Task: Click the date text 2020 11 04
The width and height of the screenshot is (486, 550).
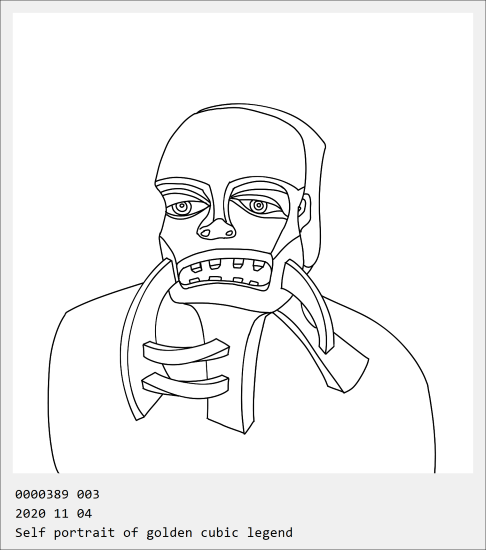Action: click(x=53, y=514)
